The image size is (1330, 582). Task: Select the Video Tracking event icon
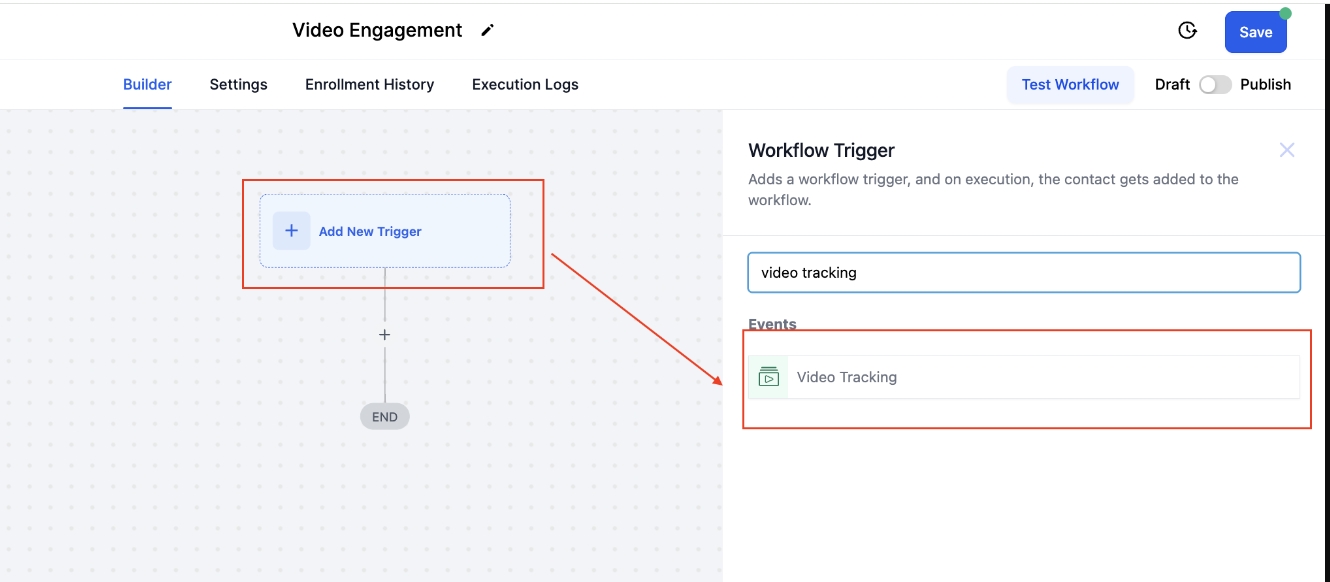(x=768, y=377)
